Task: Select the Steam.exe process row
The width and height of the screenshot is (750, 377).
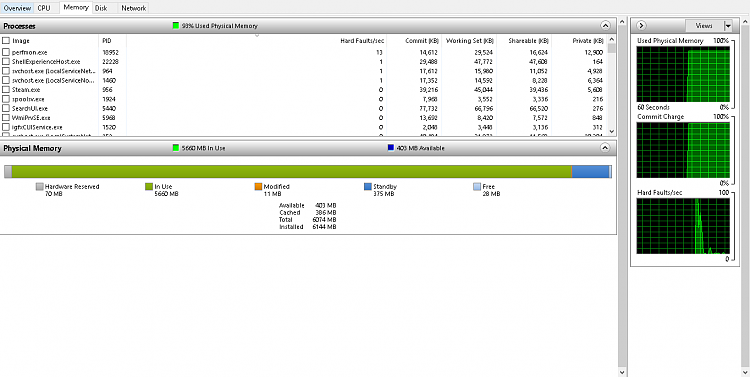Action: pyautogui.click(x=304, y=89)
